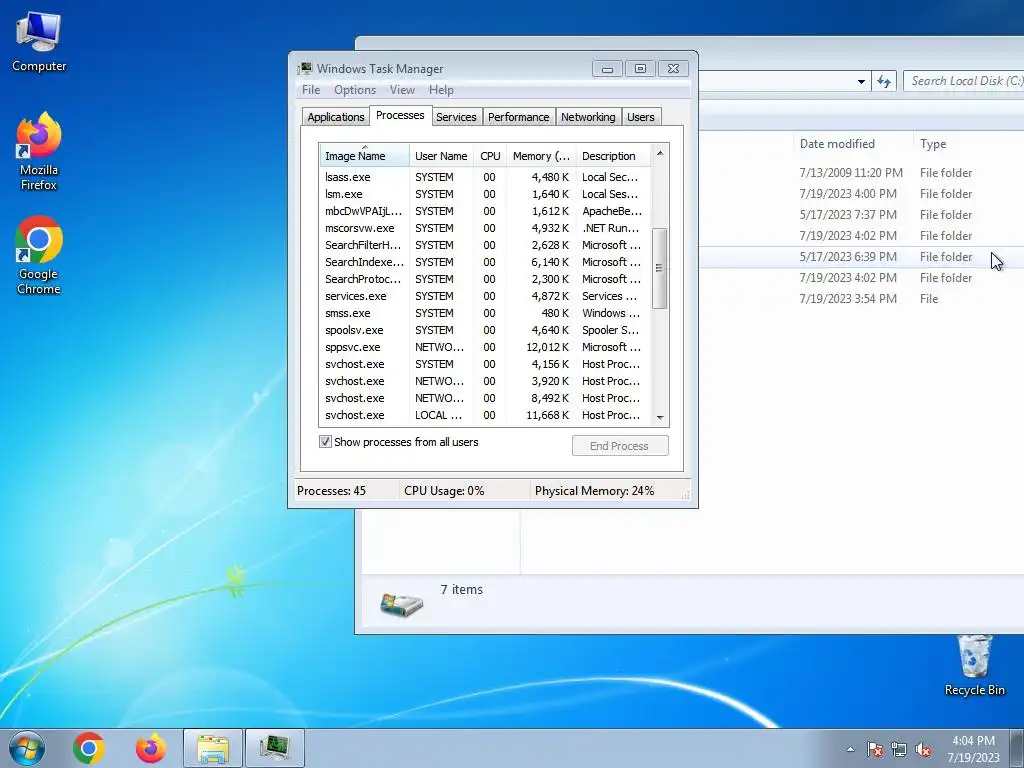Select the spoolsv.exe process row

pos(485,330)
